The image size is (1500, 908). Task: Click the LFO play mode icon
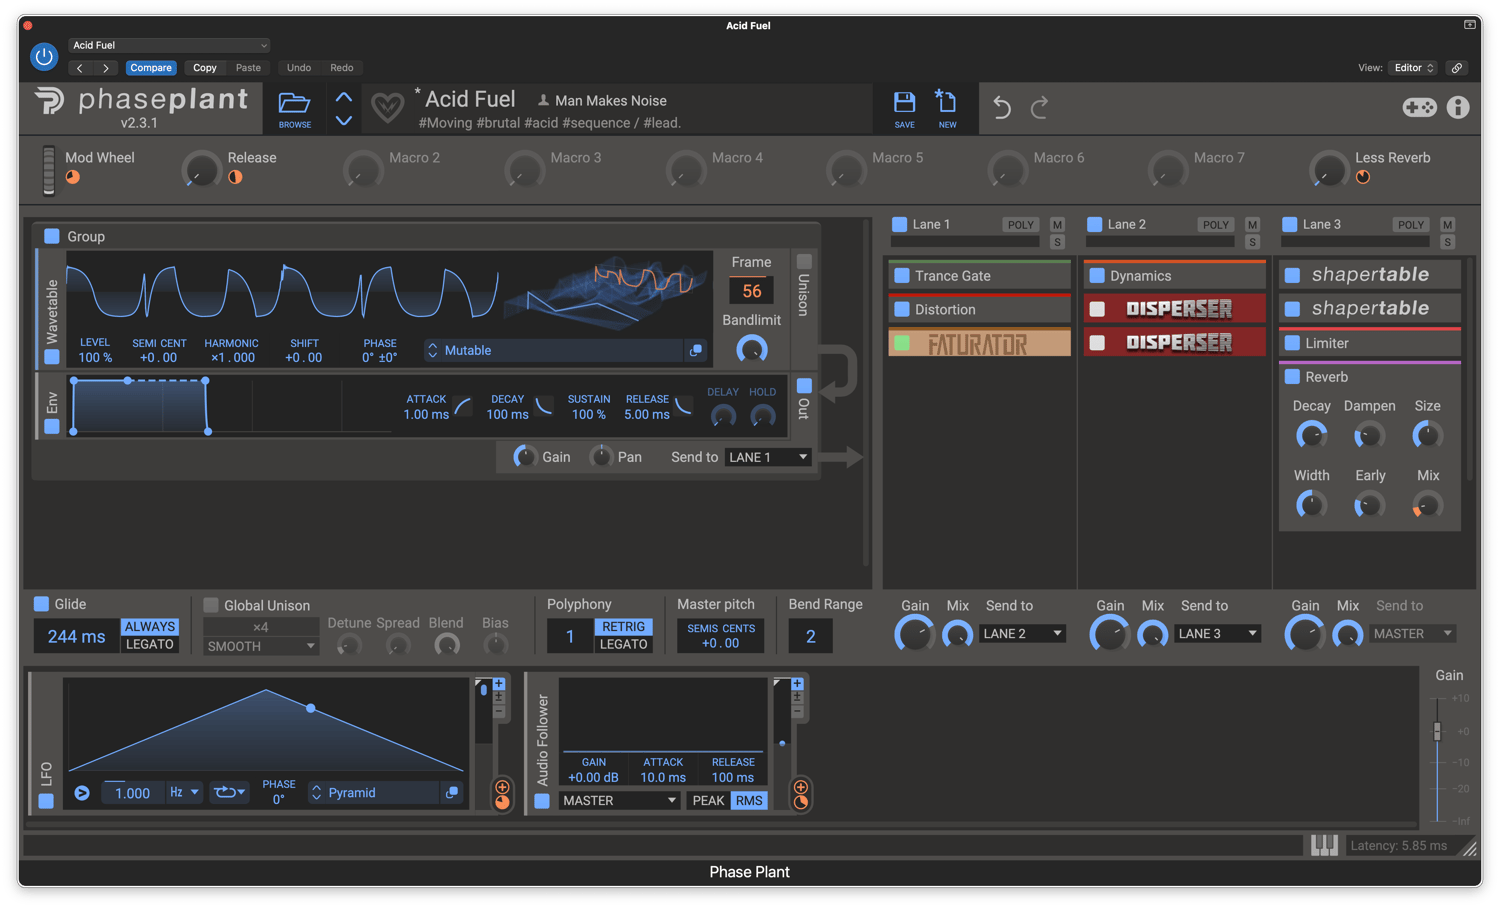tap(82, 793)
